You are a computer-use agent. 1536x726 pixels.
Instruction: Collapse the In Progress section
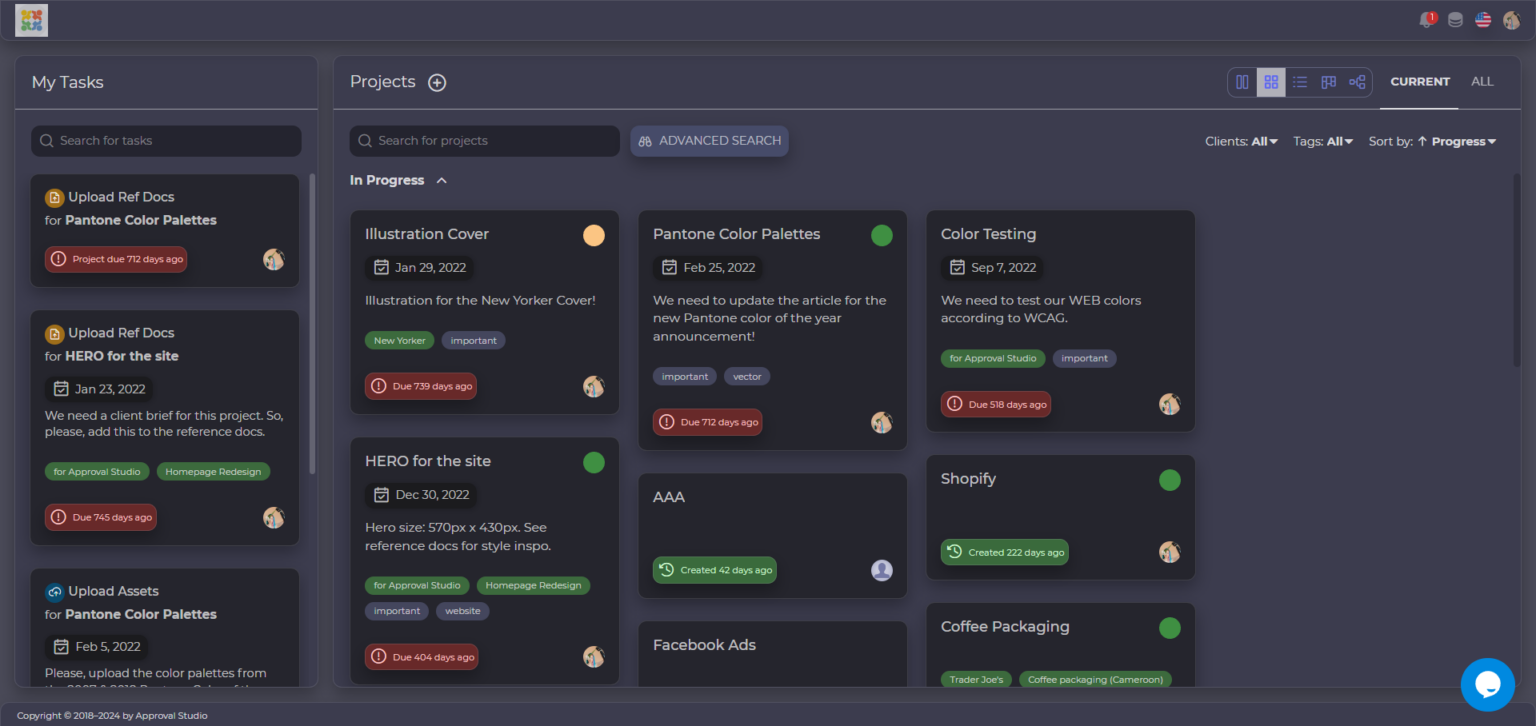(441, 180)
